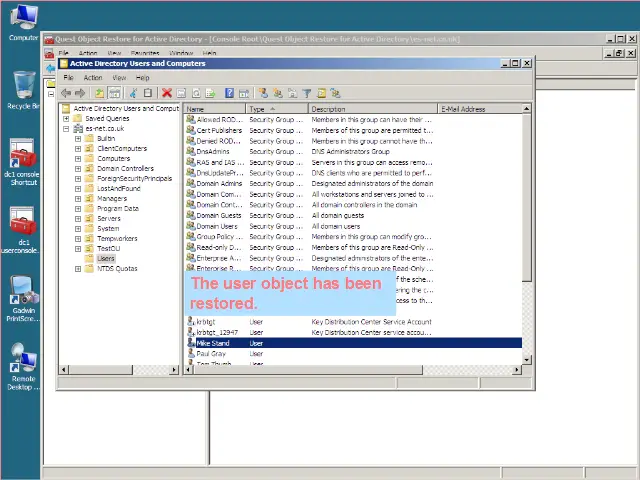
Task: Delete selected object with red X icon
Action: tap(167, 93)
